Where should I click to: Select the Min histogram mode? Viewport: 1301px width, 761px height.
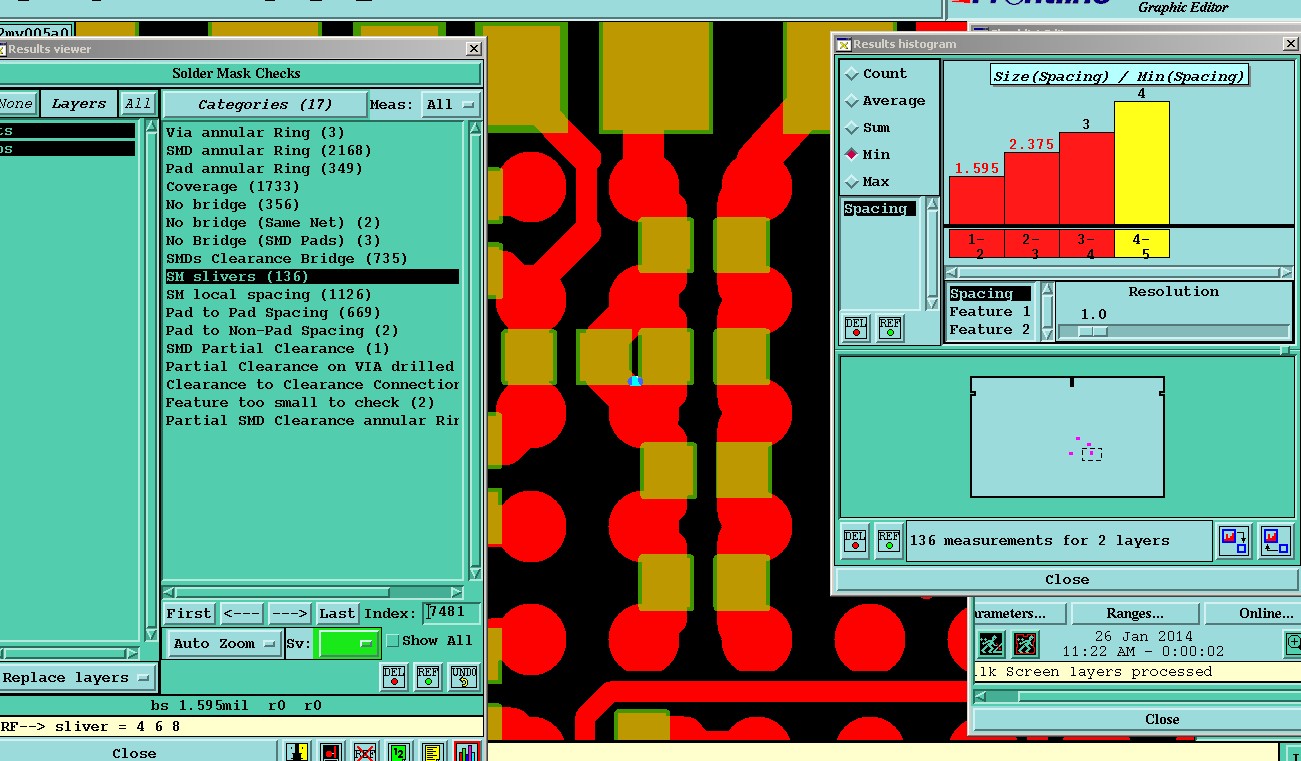(867, 155)
